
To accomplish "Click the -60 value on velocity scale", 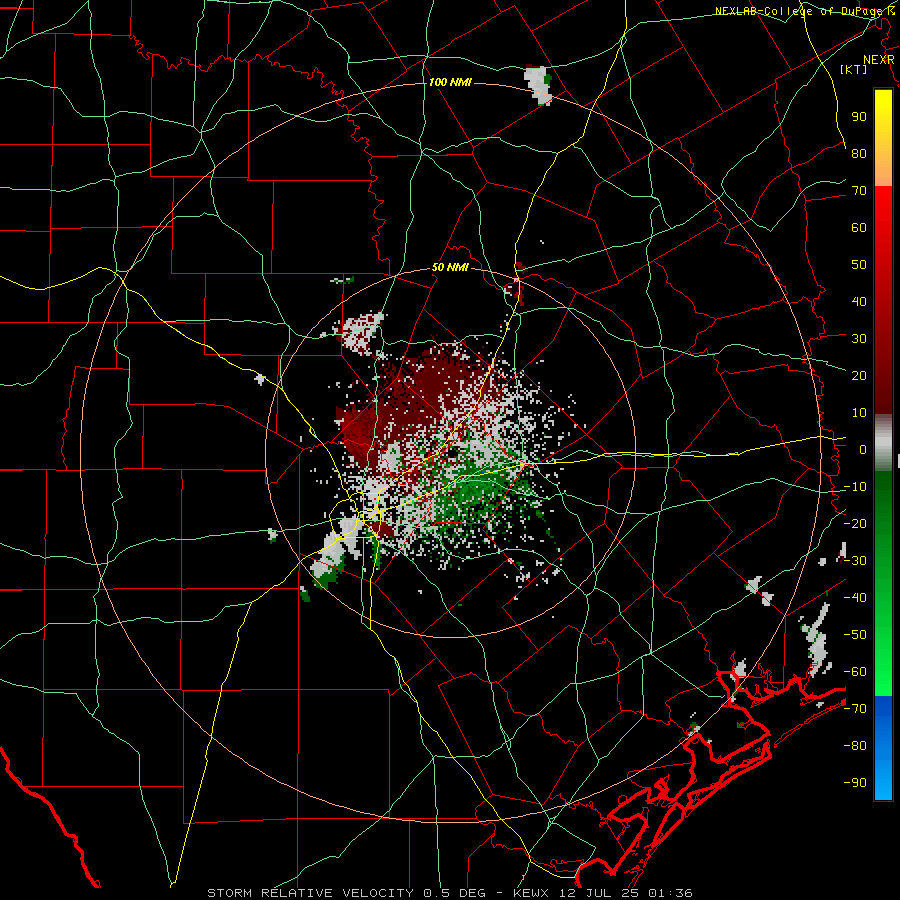I will point(855,672).
